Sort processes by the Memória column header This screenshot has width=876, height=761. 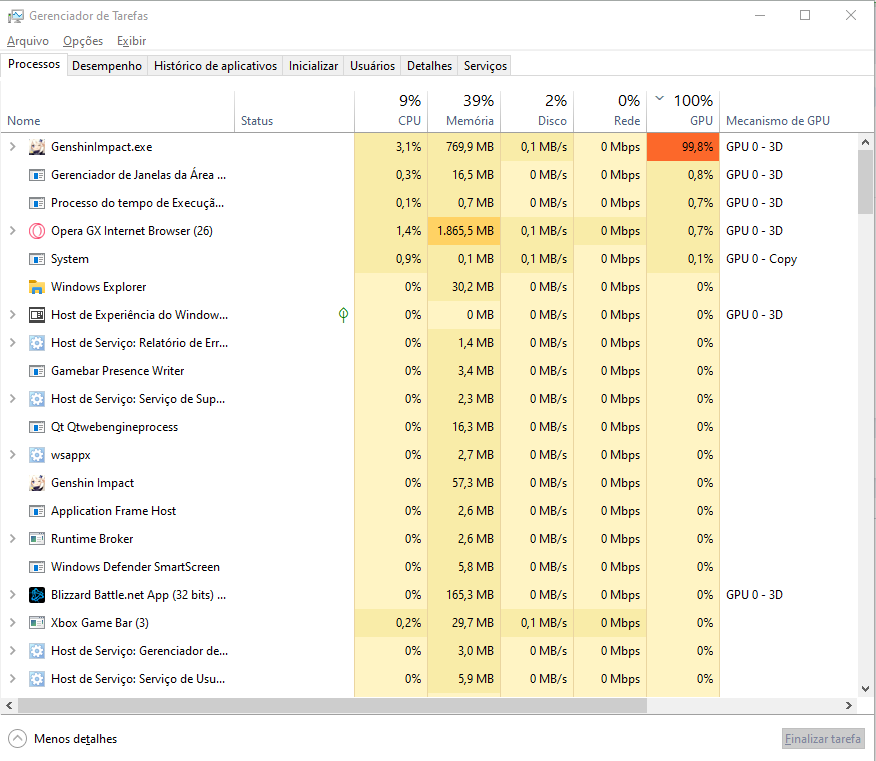[464, 111]
